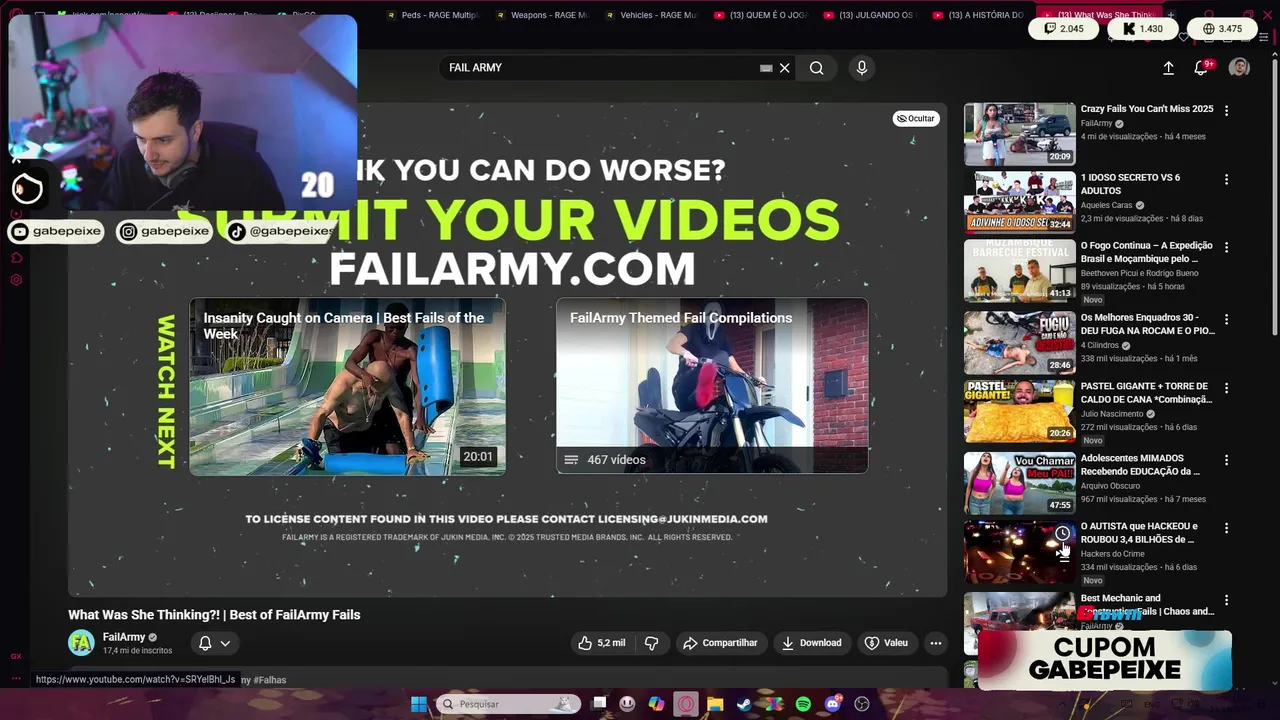Dislike the video with thumbs down
Viewport: 1280px width, 720px height.
coord(651,643)
